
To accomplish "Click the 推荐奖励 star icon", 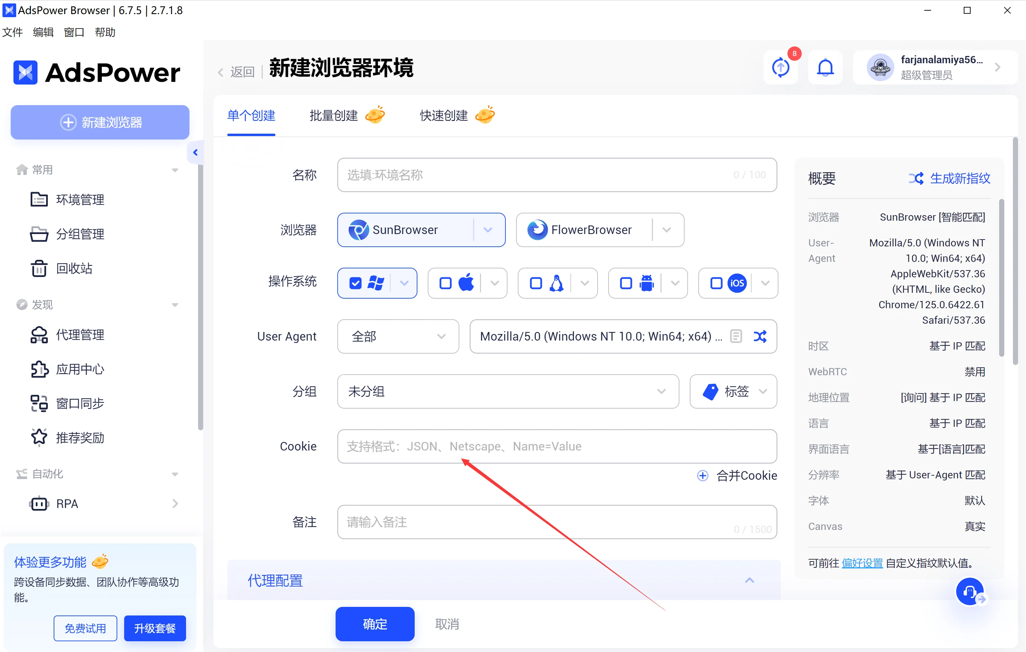I will 39,437.
